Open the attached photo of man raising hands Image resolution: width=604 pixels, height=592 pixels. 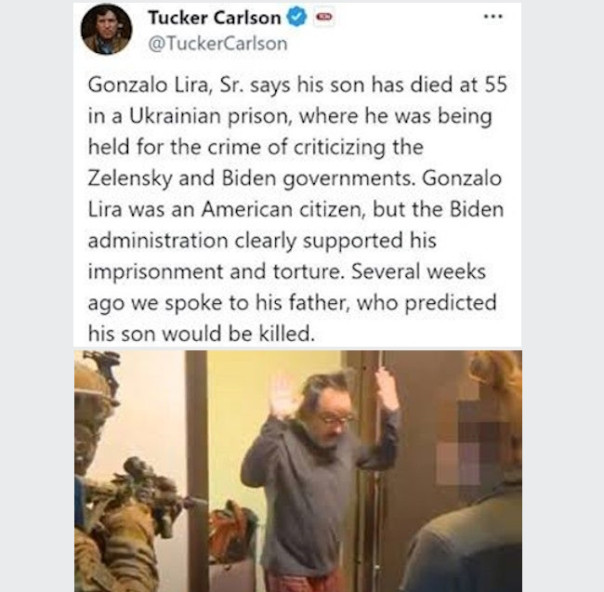point(298,471)
